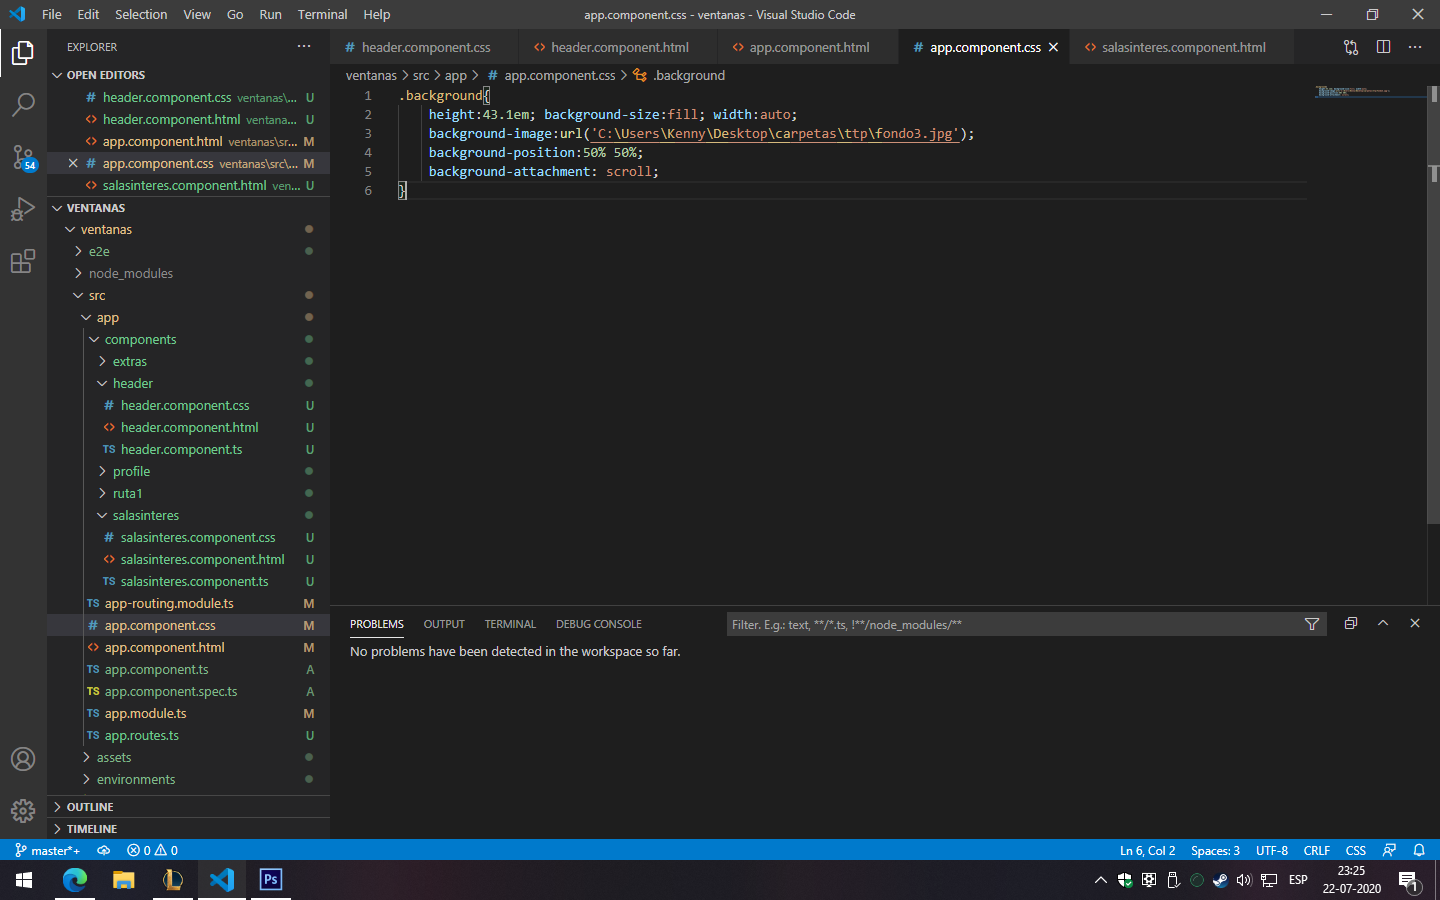The height and width of the screenshot is (900, 1440).
Task: Open app-routing.module.ts in file tree
Action: [169, 603]
